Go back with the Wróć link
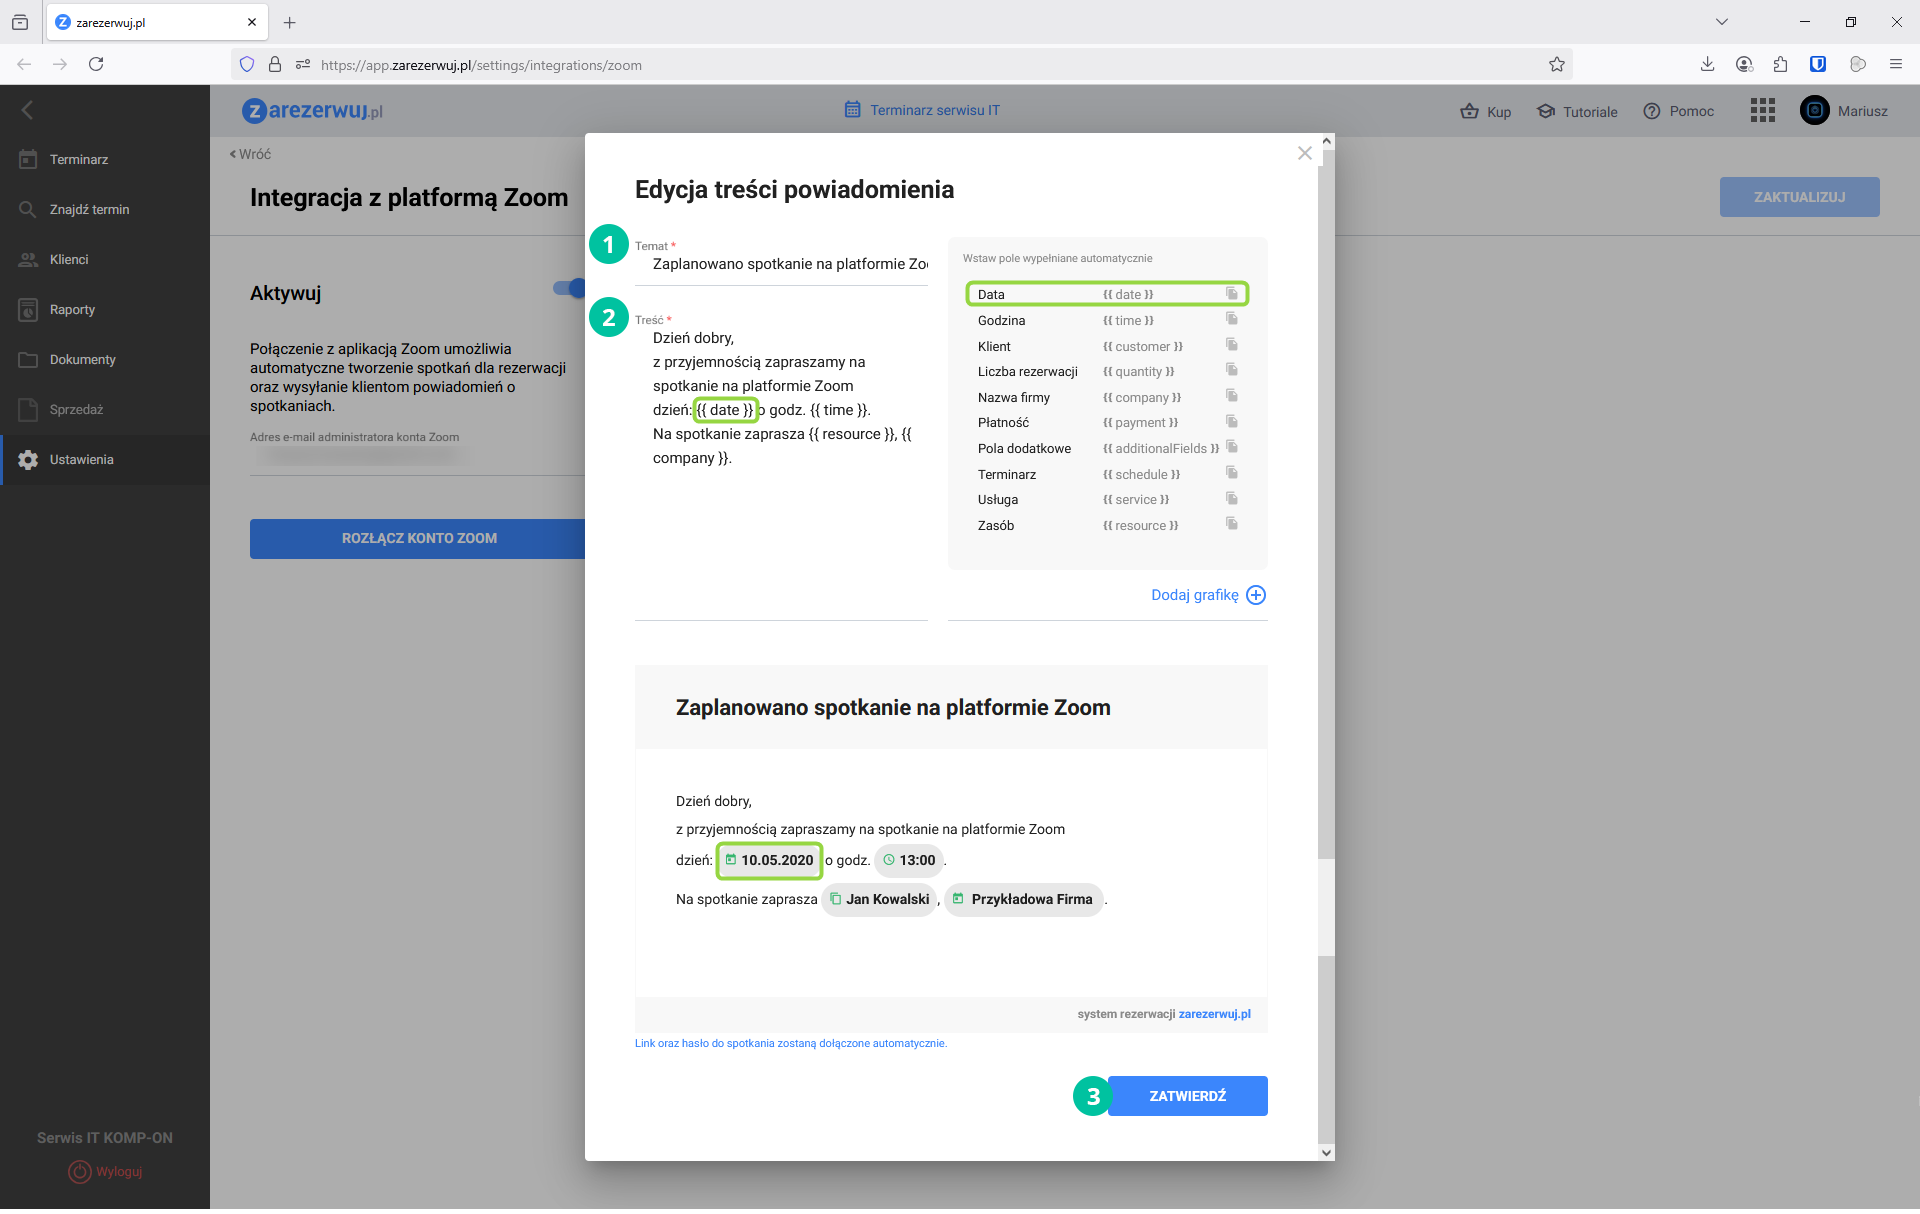The width and height of the screenshot is (1920, 1214). pos(250,154)
